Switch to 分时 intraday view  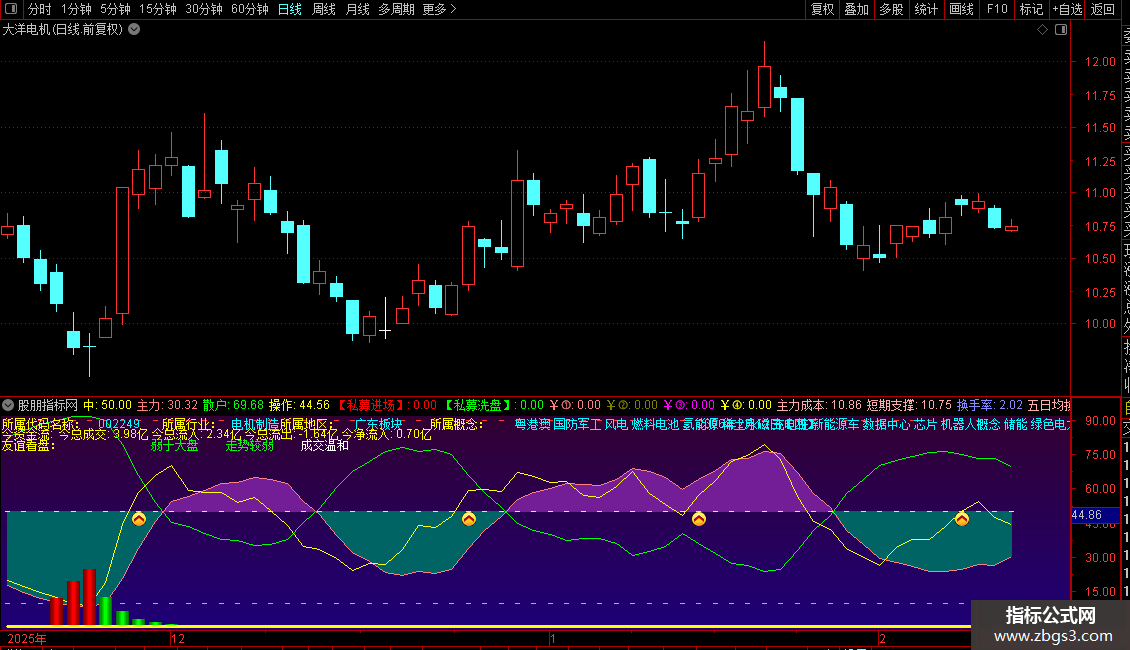tap(40, 9)
